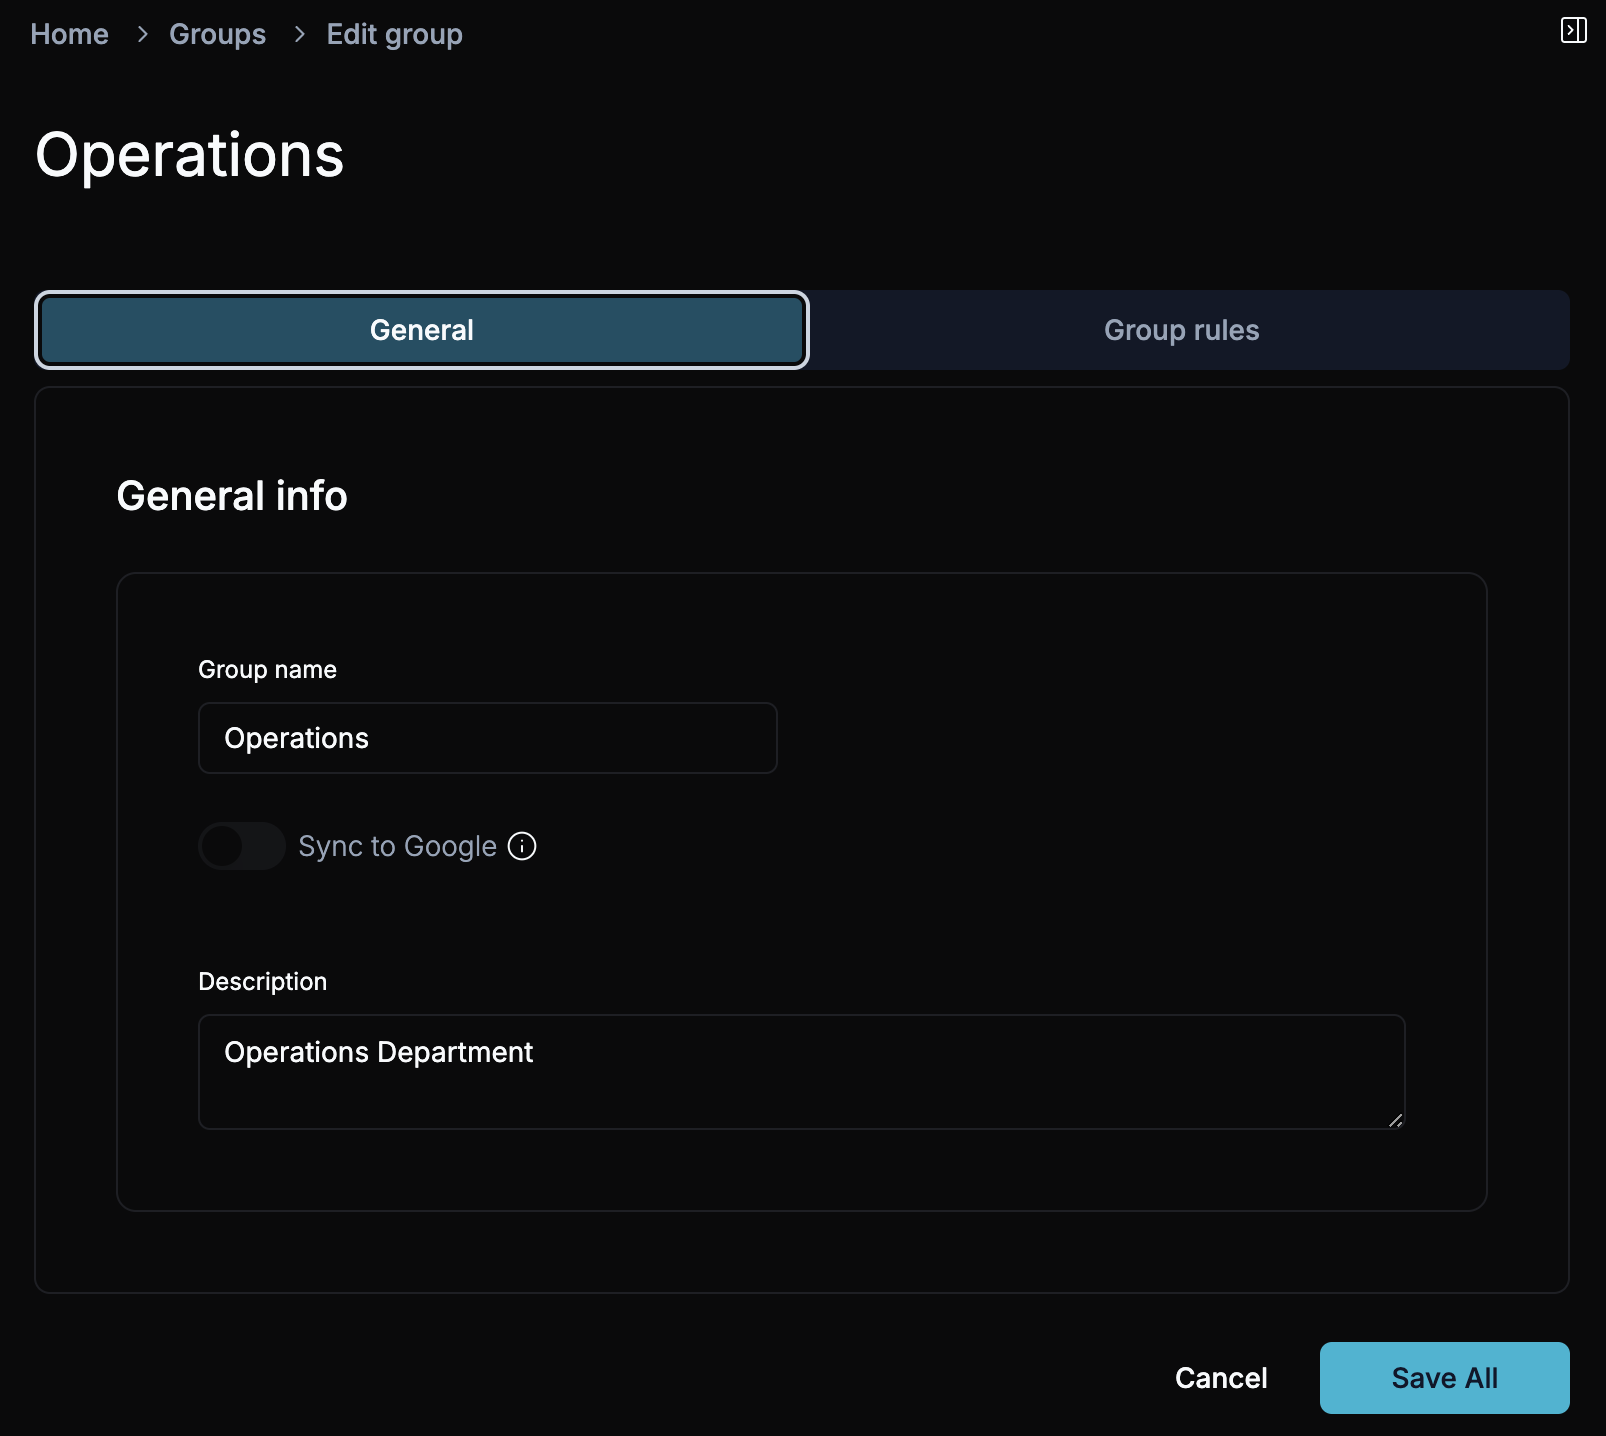The height and width of the screenshot is (1436, 1606).
Task: Click the Edit group breadcrumb item
Action: point(394,35)
